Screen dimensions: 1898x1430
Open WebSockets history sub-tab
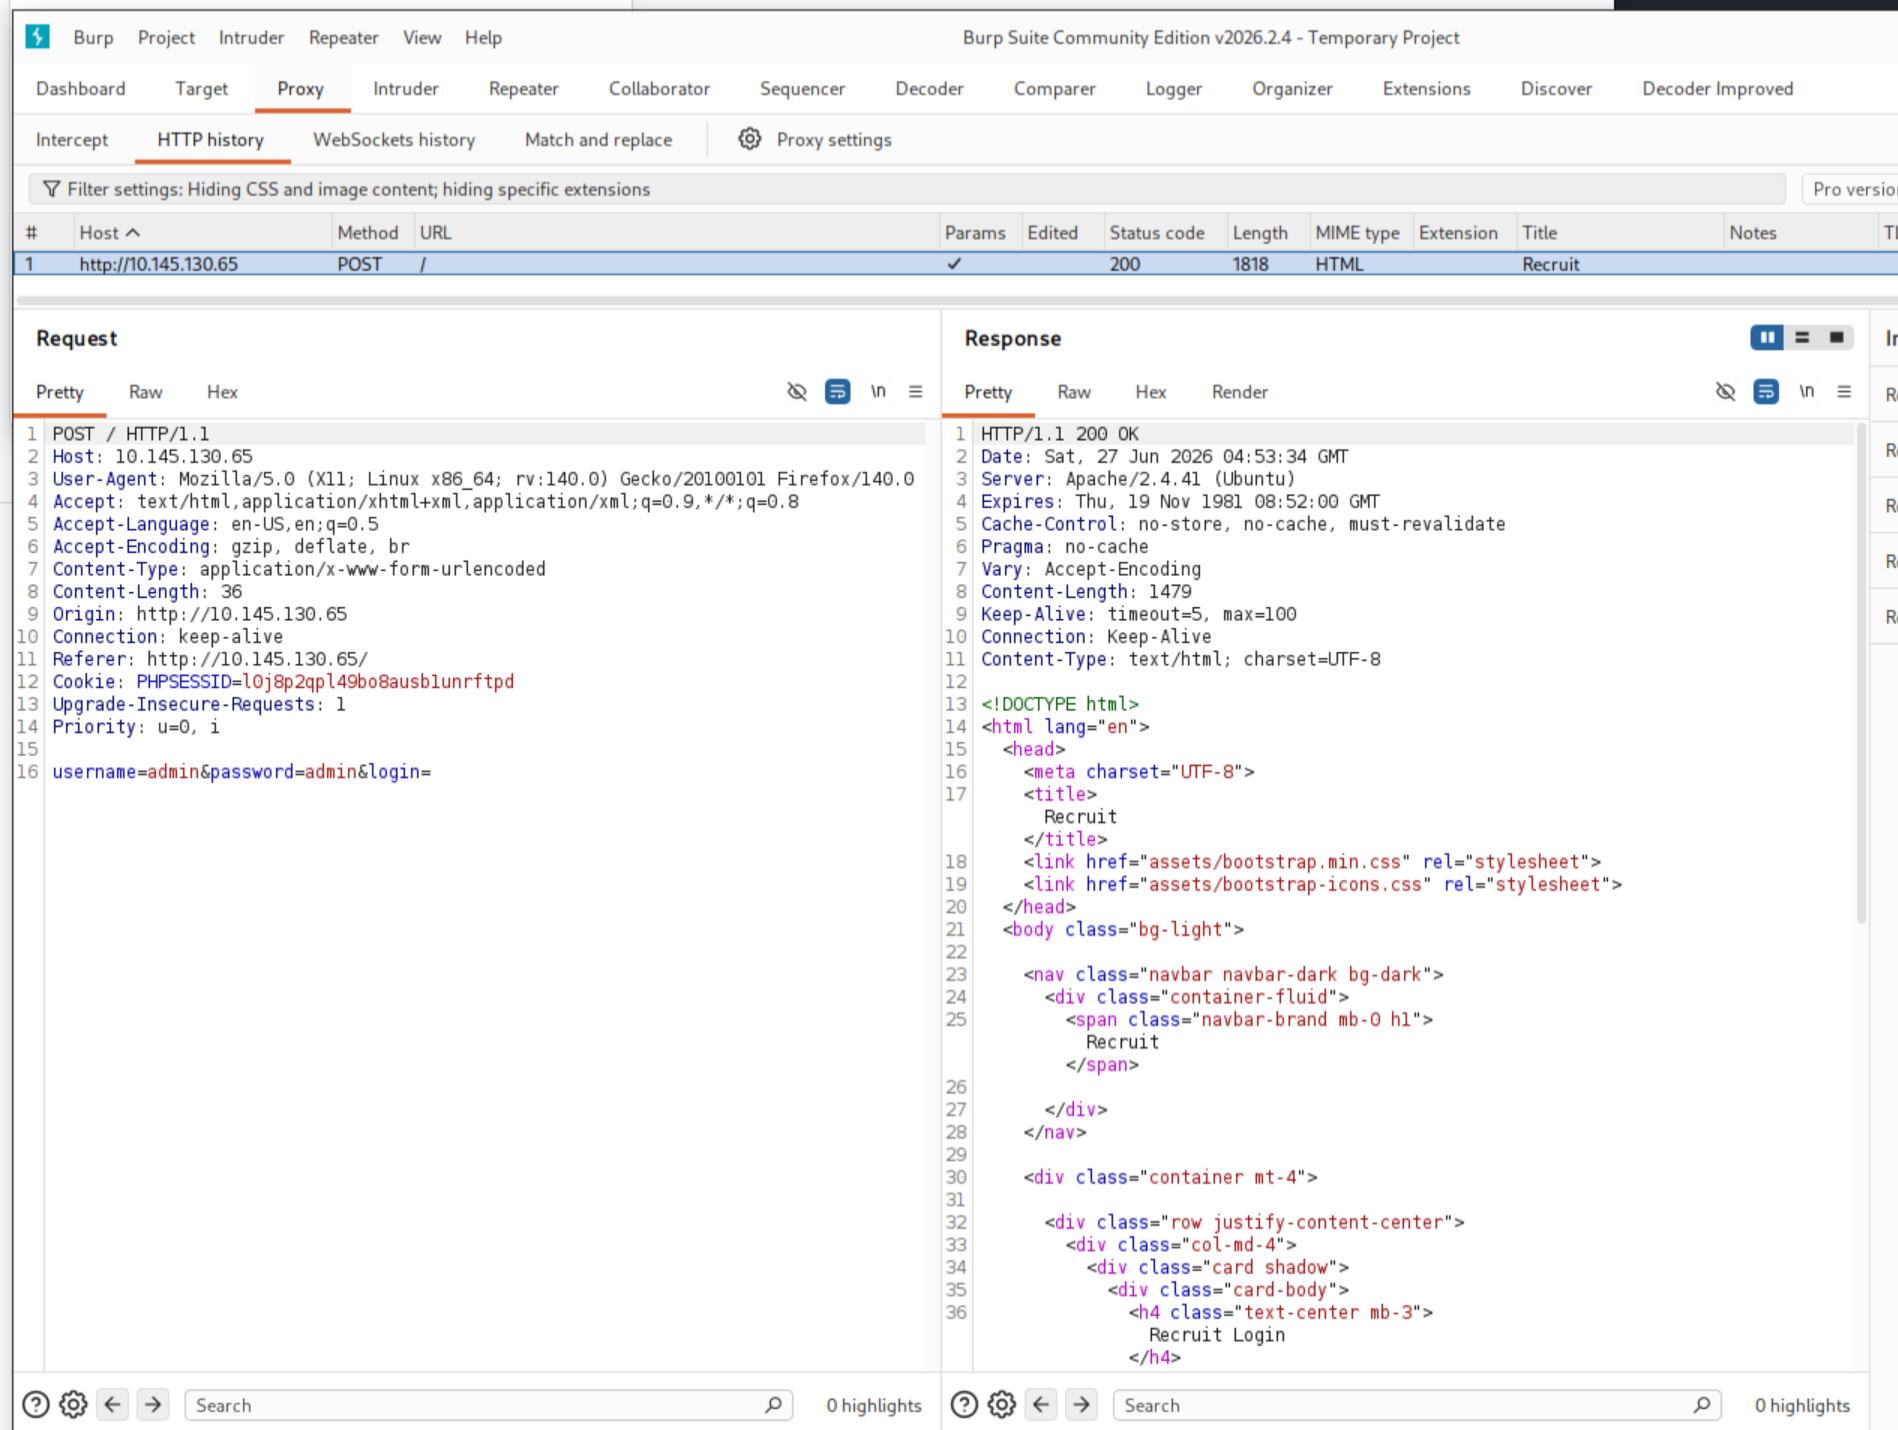[x=394, y=139]
